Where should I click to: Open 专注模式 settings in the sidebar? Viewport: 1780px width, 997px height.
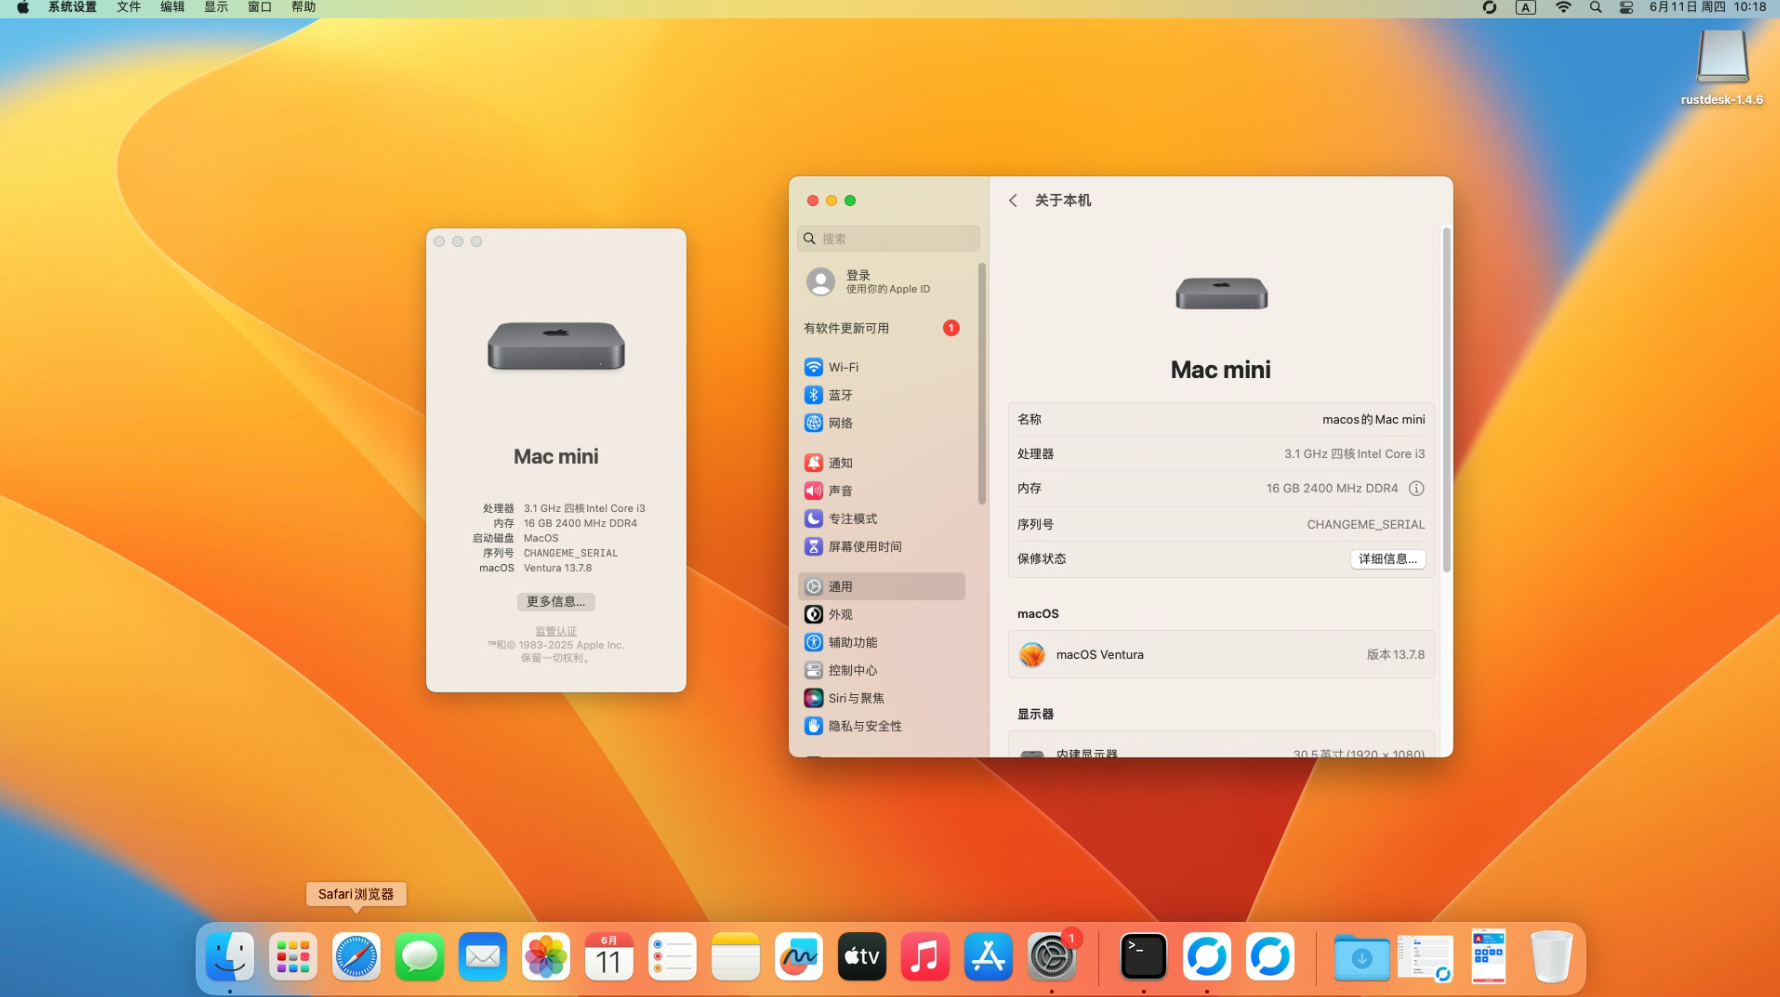pos(882,519)
